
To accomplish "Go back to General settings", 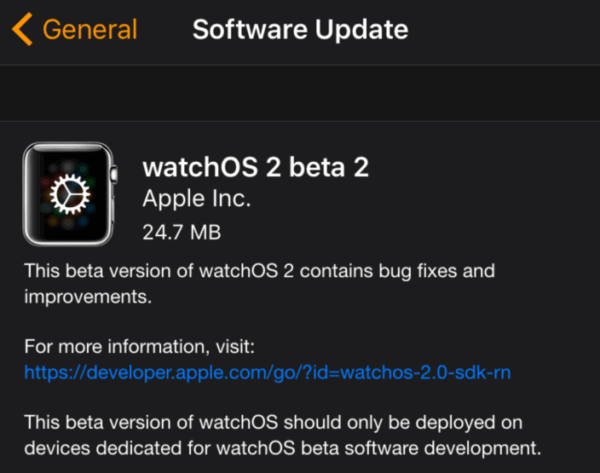I will [x=75, y=29].
